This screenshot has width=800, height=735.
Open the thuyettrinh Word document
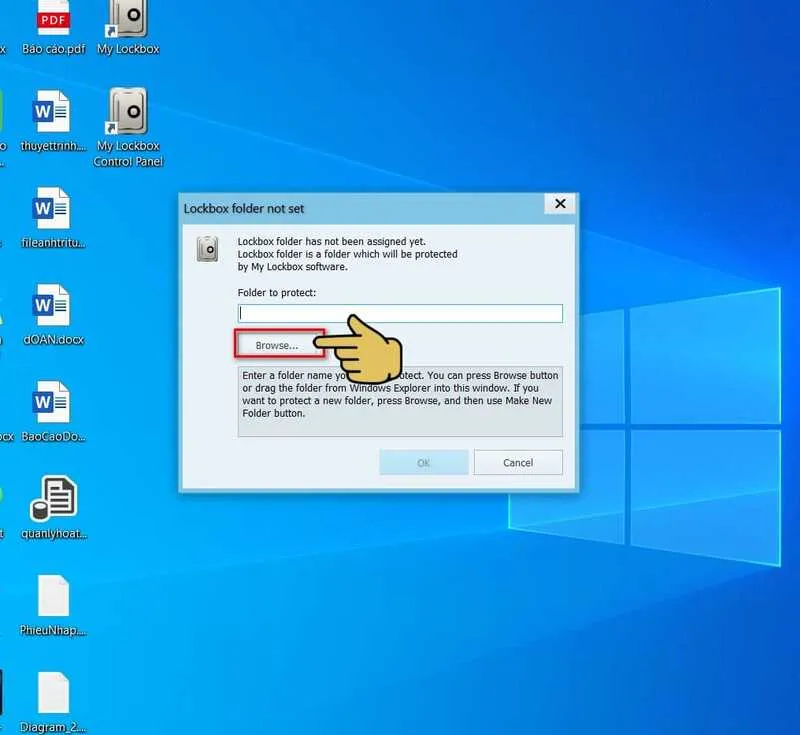[53, 115]
